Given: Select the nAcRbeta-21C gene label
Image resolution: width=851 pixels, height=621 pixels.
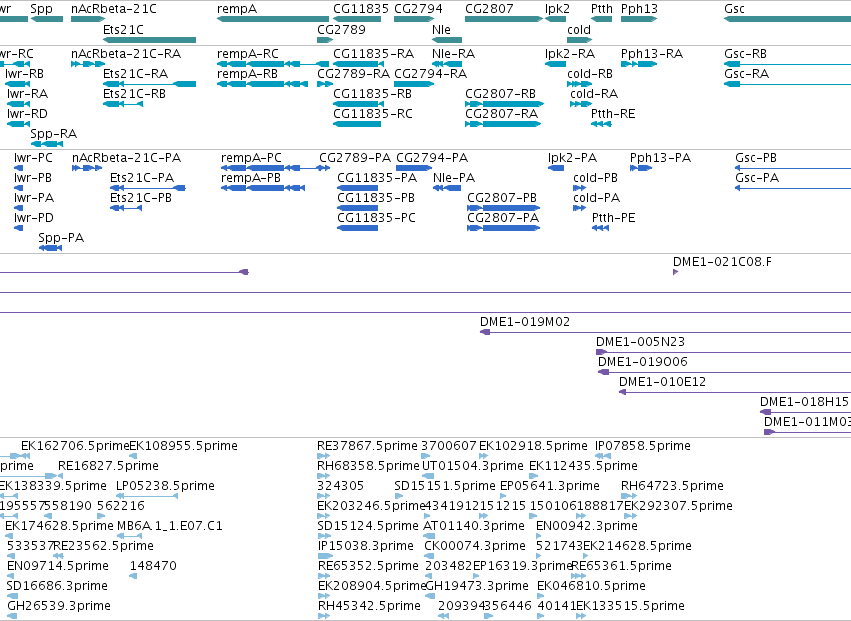Looking at the screenshot, I should tap(113, 9).
